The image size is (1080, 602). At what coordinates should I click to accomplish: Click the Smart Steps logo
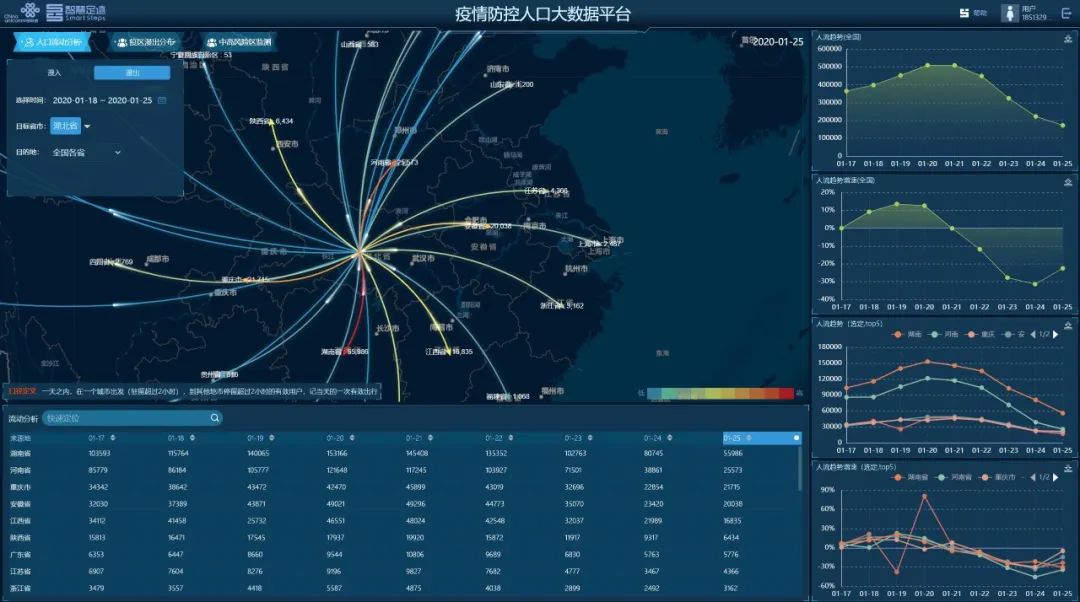point(76,12)
